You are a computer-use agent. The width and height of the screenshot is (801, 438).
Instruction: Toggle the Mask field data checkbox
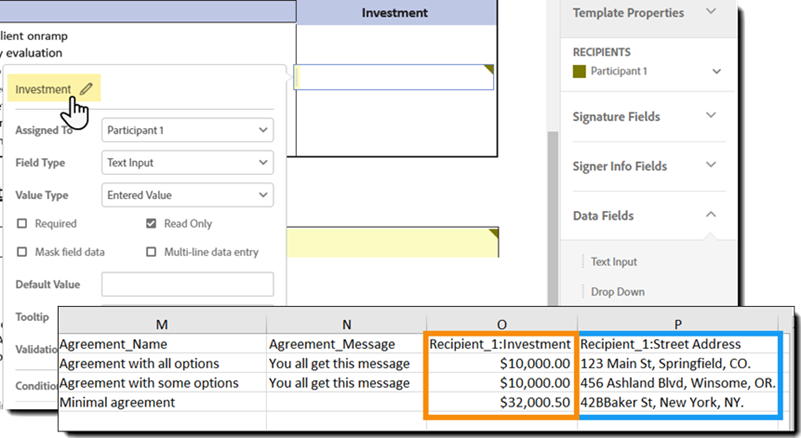click(22, 252)
